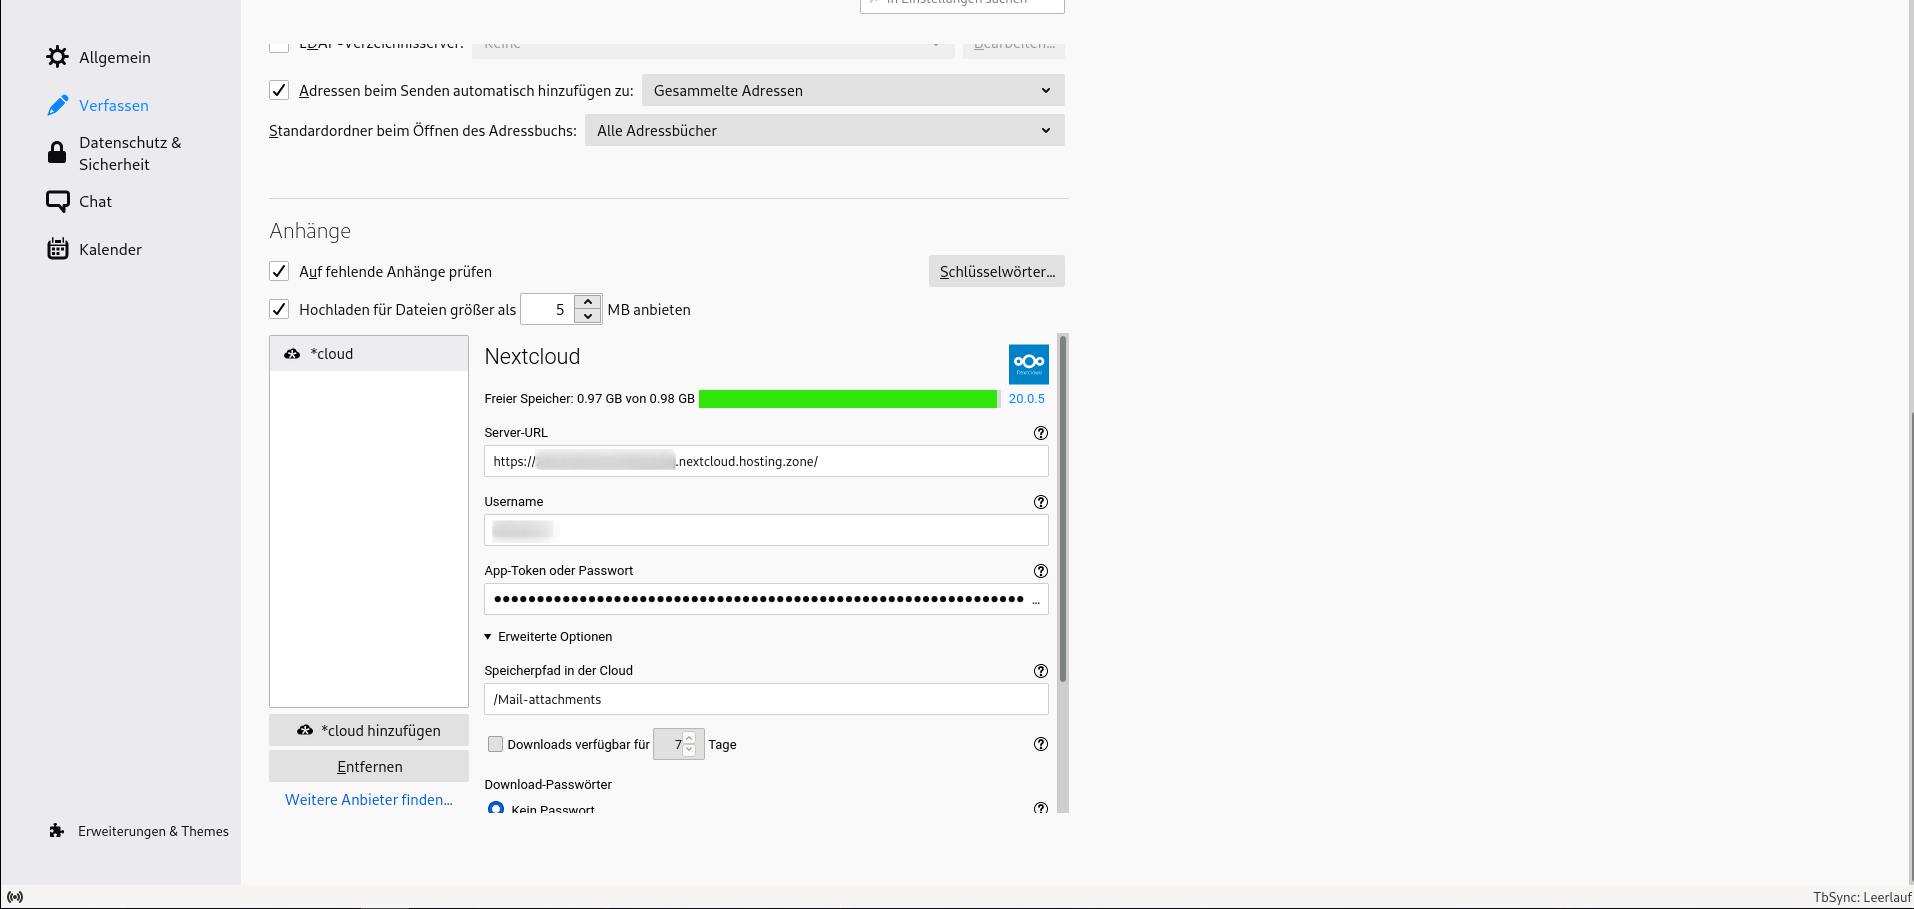
Task: Show help for App-Token oder Passwort
Action: [1041, 571]
